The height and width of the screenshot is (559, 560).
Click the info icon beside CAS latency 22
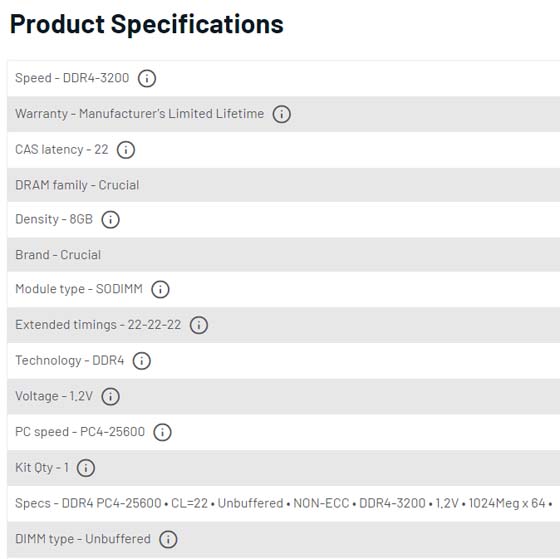tap(126, 150)
